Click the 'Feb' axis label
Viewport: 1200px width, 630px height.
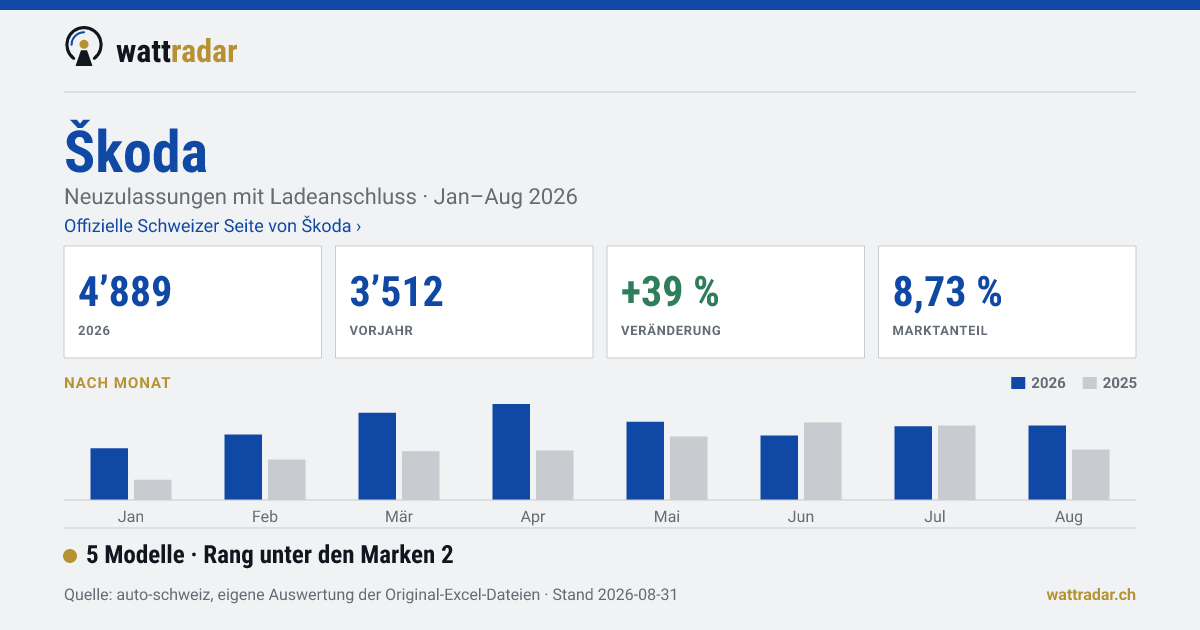[x=265, y=517]
